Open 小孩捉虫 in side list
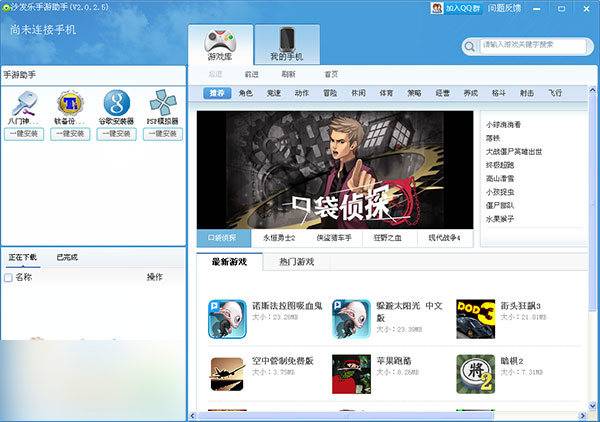 (x=500, y=192)
